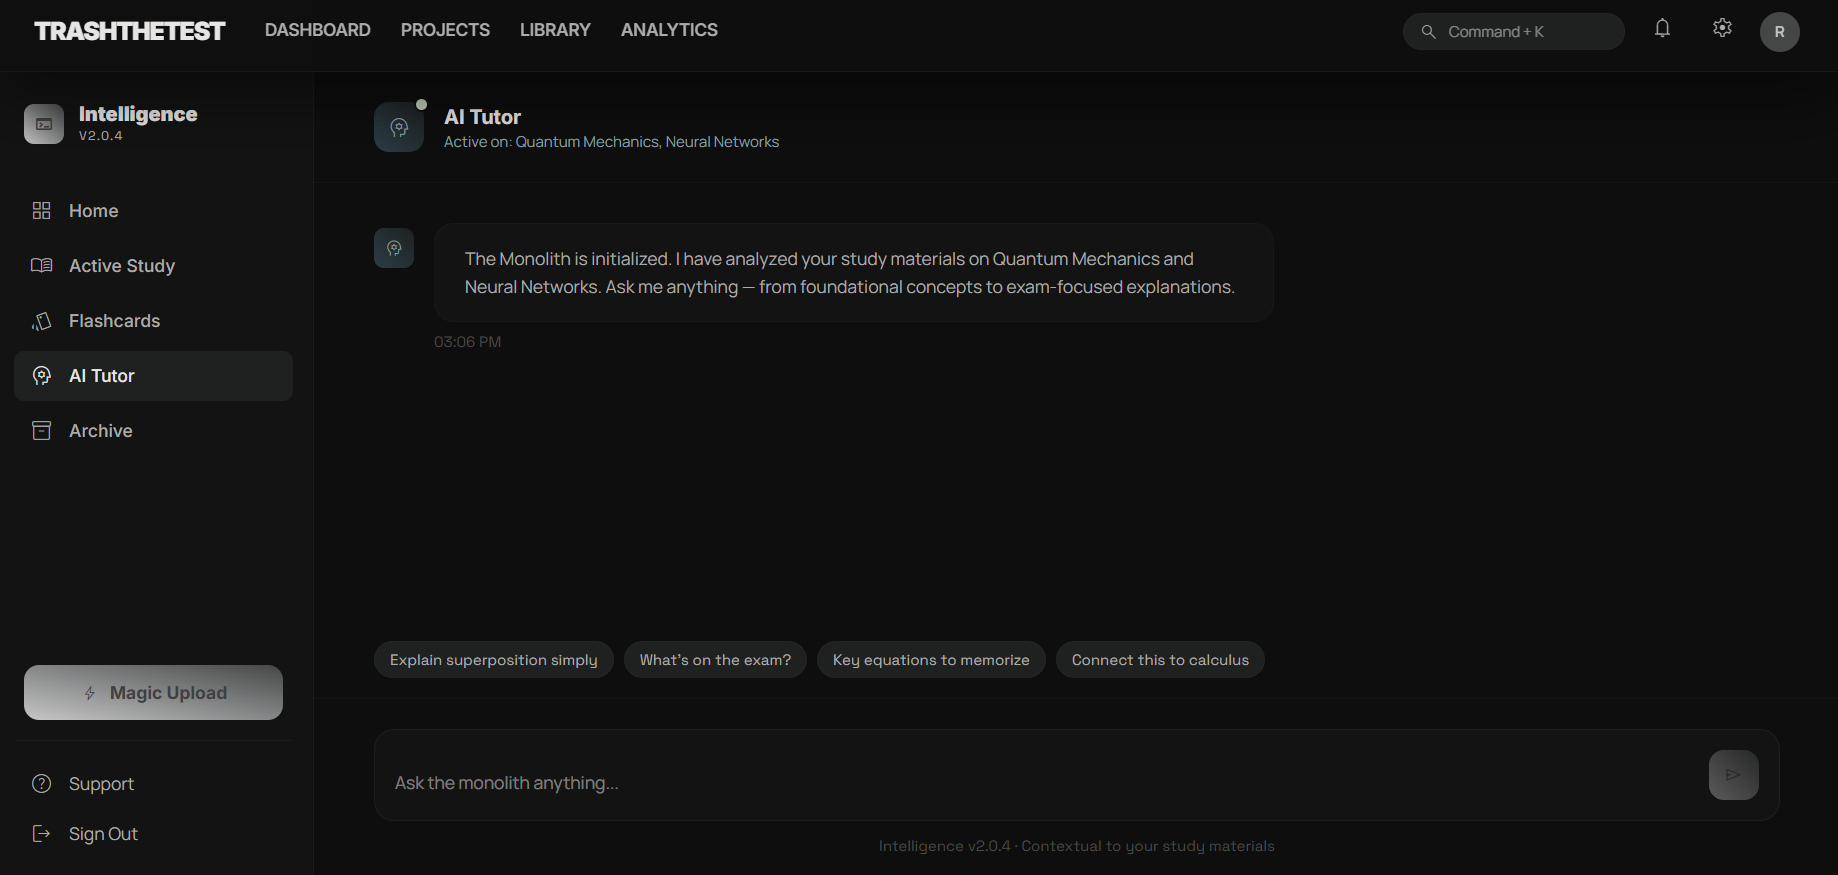Click the tutor message avatar icon

click(394, 248)
